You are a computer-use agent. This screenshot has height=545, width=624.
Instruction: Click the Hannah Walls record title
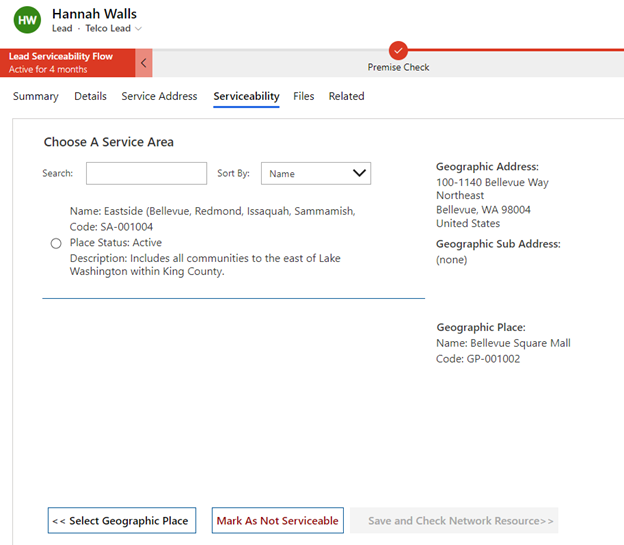click(94, 14)
